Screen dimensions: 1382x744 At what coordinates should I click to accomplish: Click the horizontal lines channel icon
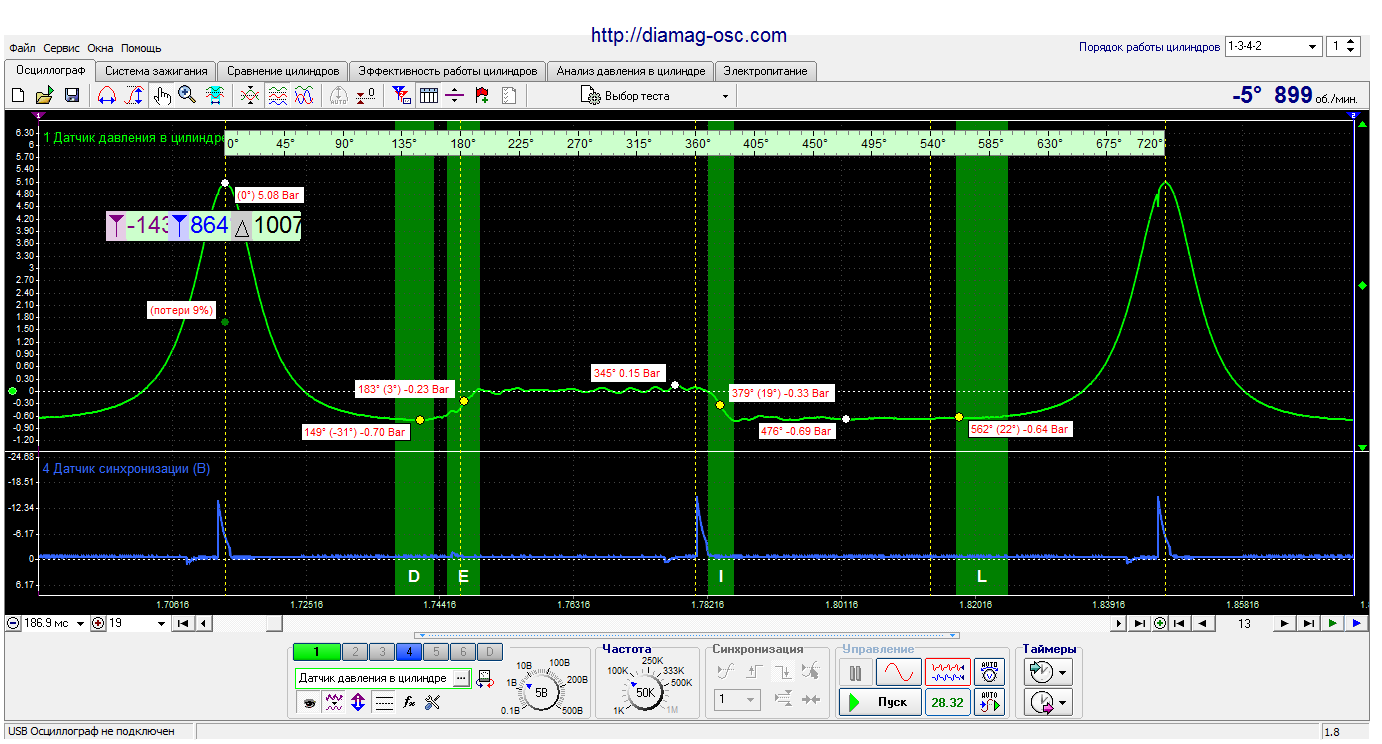click(x=384, y=703)
